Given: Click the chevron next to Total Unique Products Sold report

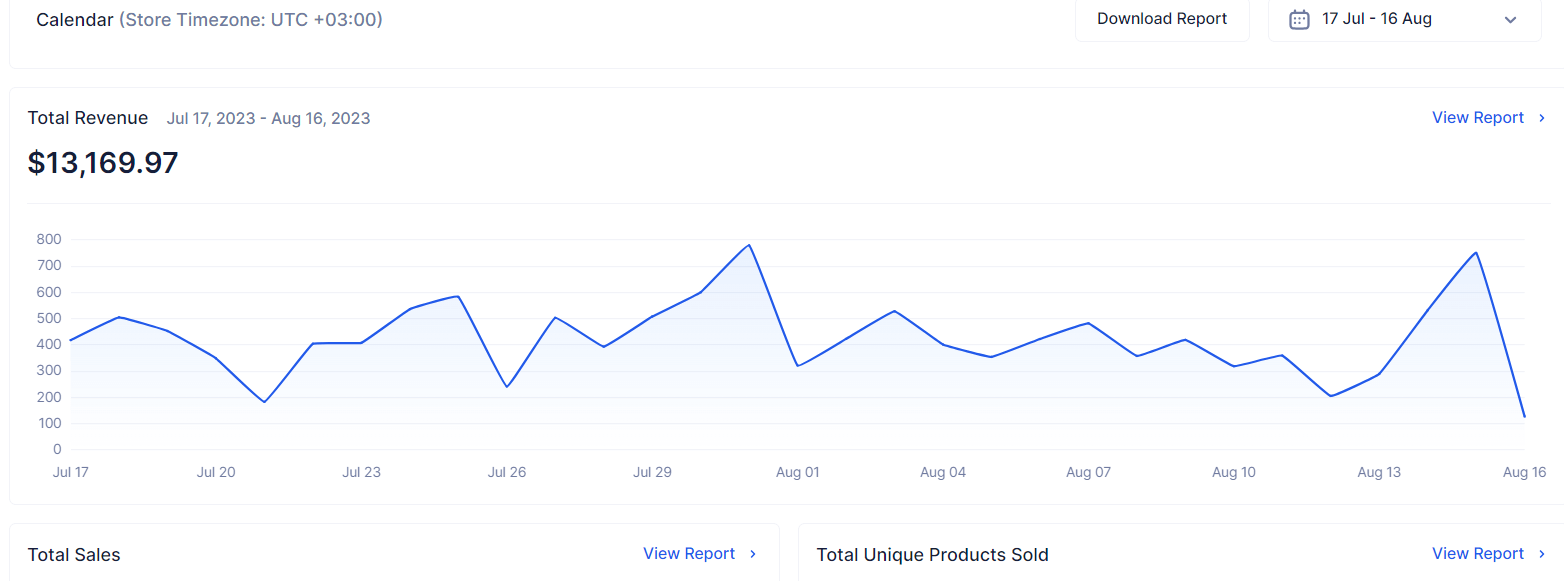Looking at the screenshot, I should (1541, 553).
